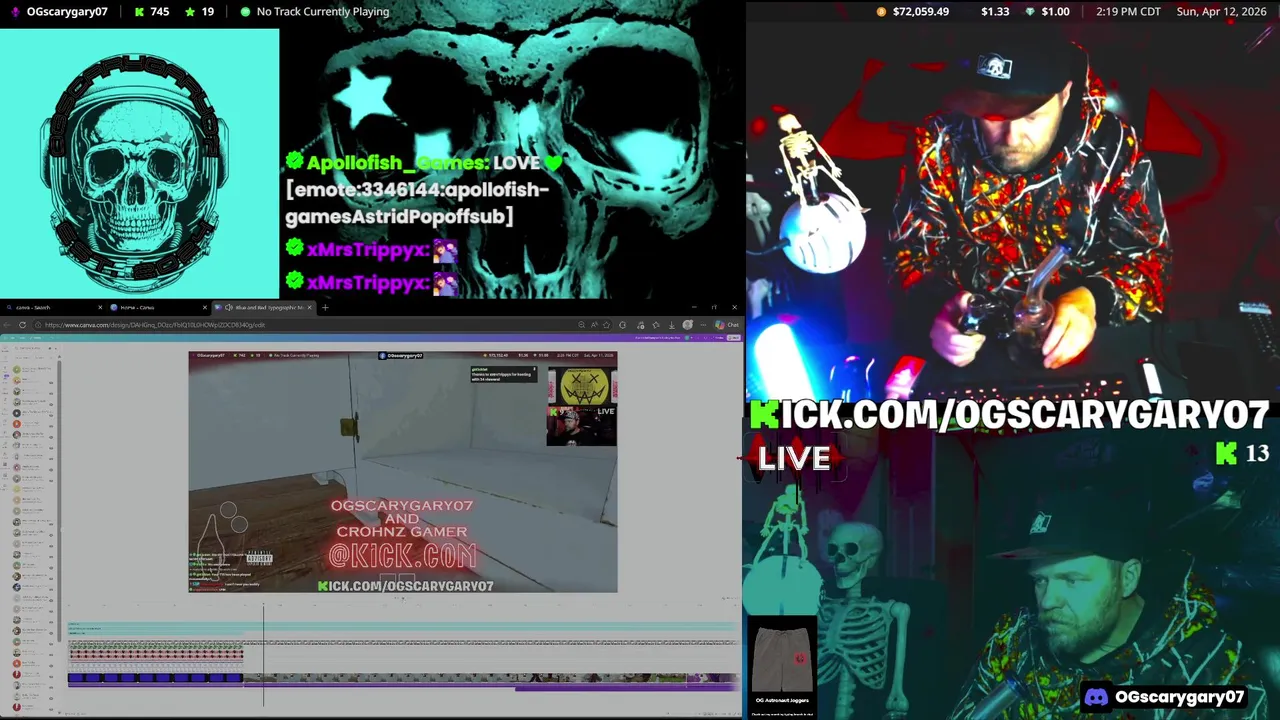Close the 'Home - Canva' tab
This screenshot has width=1280, height=720.
(205, 307)
